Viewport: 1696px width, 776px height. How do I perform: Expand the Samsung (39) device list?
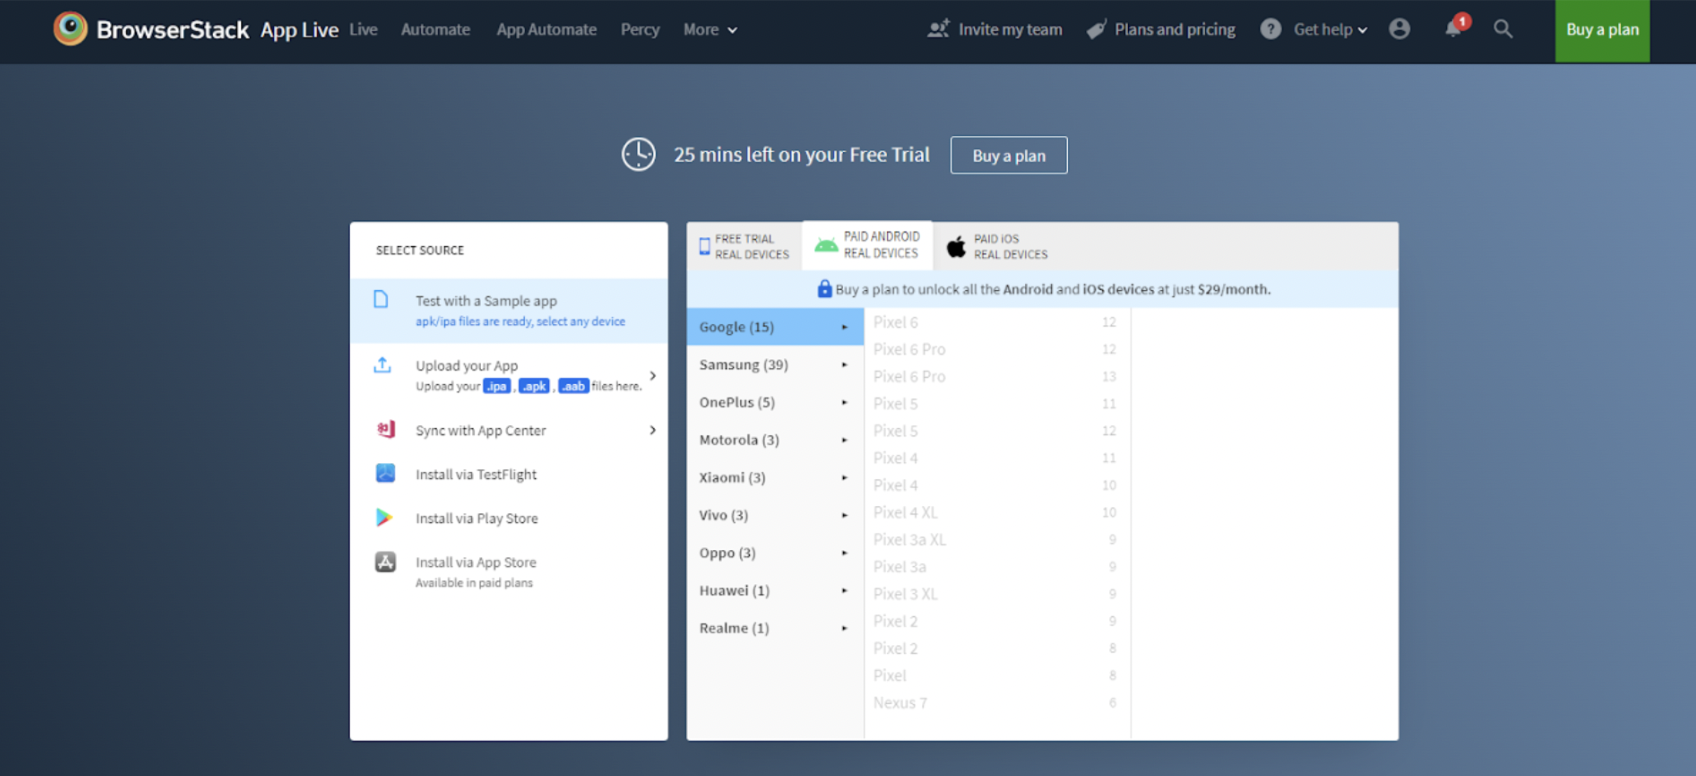(773, 365)
